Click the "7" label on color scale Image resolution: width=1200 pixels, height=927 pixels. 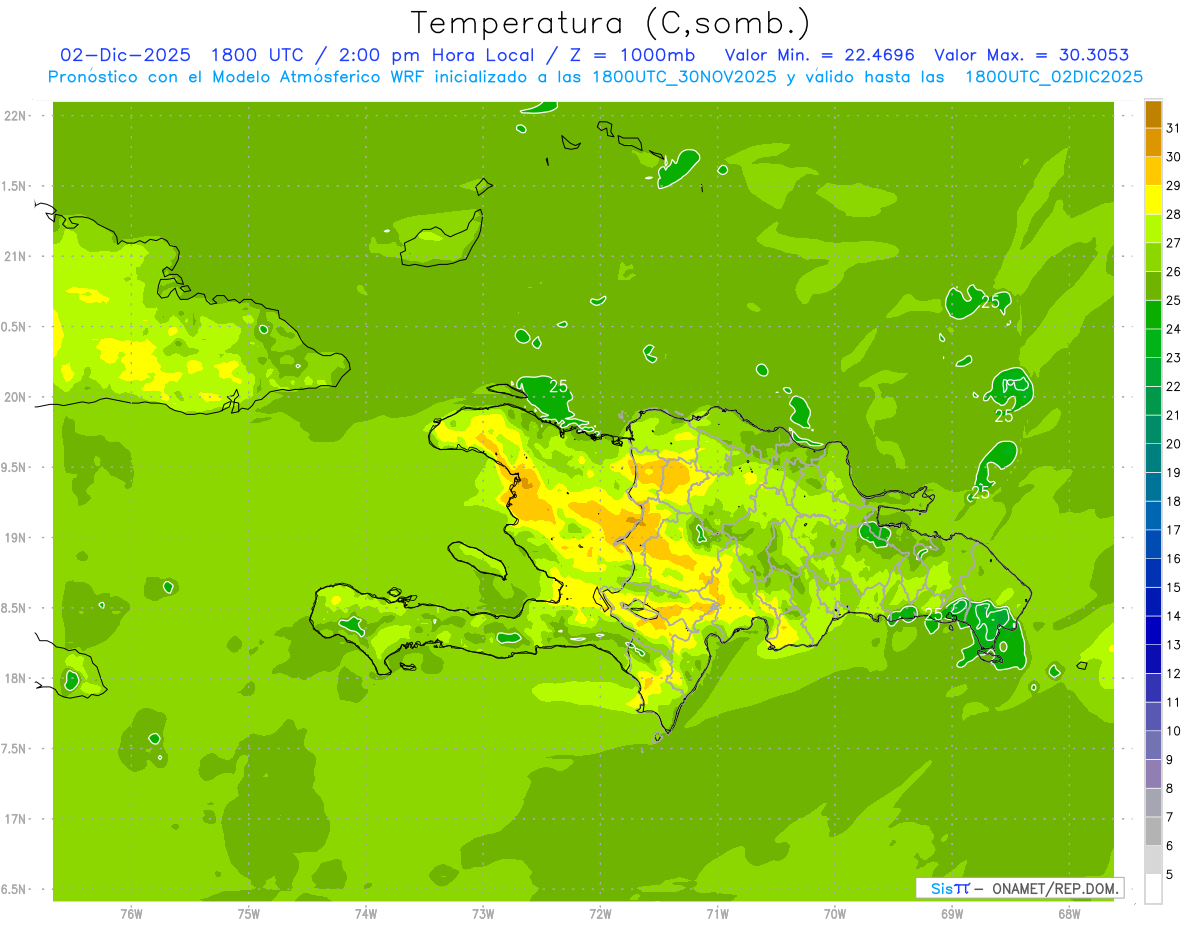tap(1169, 816)
